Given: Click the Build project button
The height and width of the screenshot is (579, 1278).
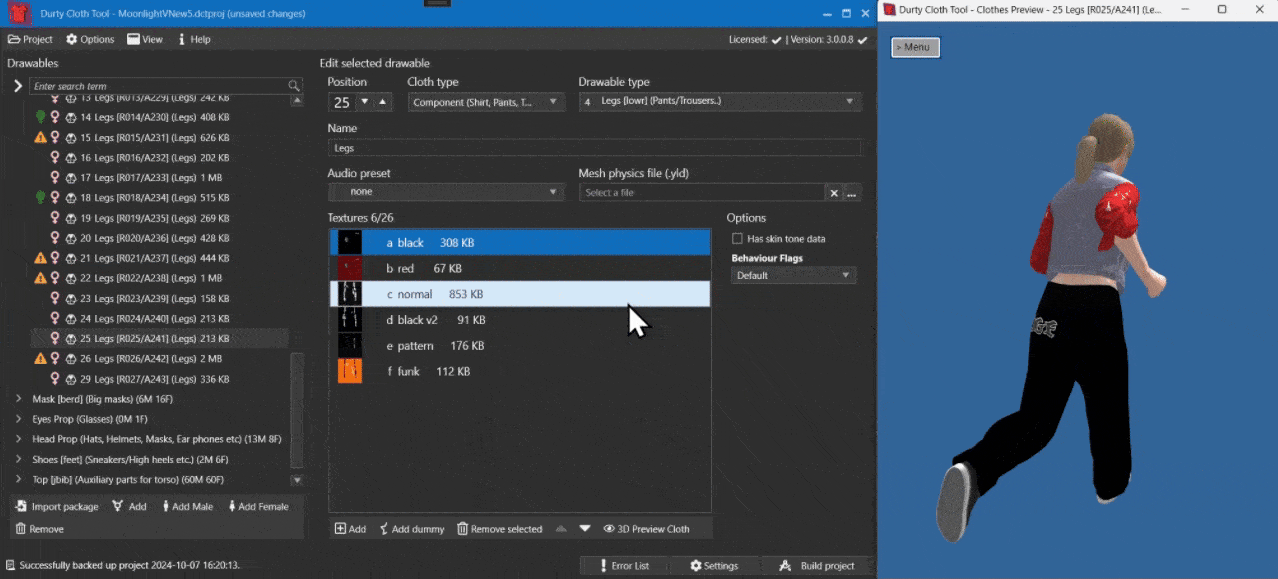Looking at the screenshot, I should point(817,566).
